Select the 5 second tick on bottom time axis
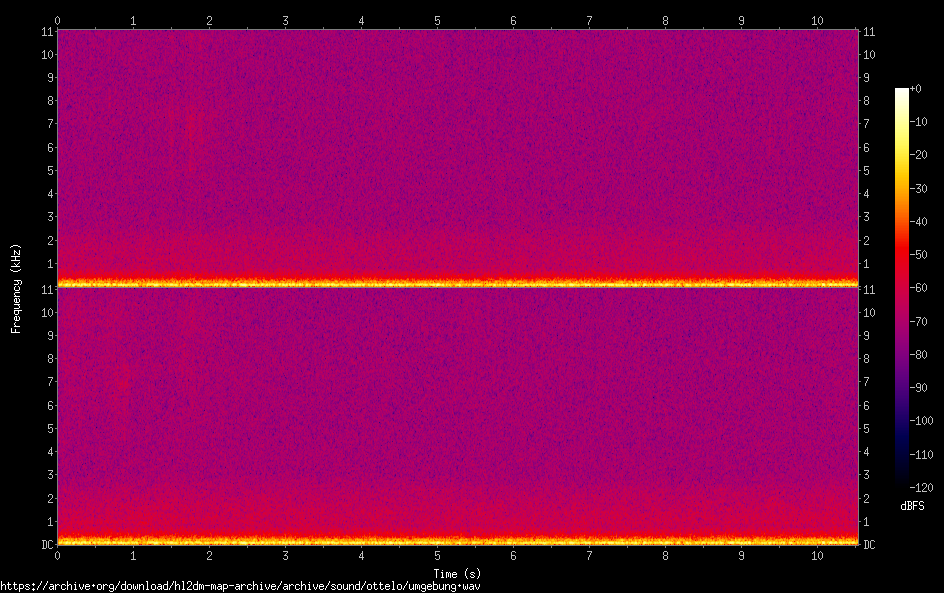 click(437, 555)
